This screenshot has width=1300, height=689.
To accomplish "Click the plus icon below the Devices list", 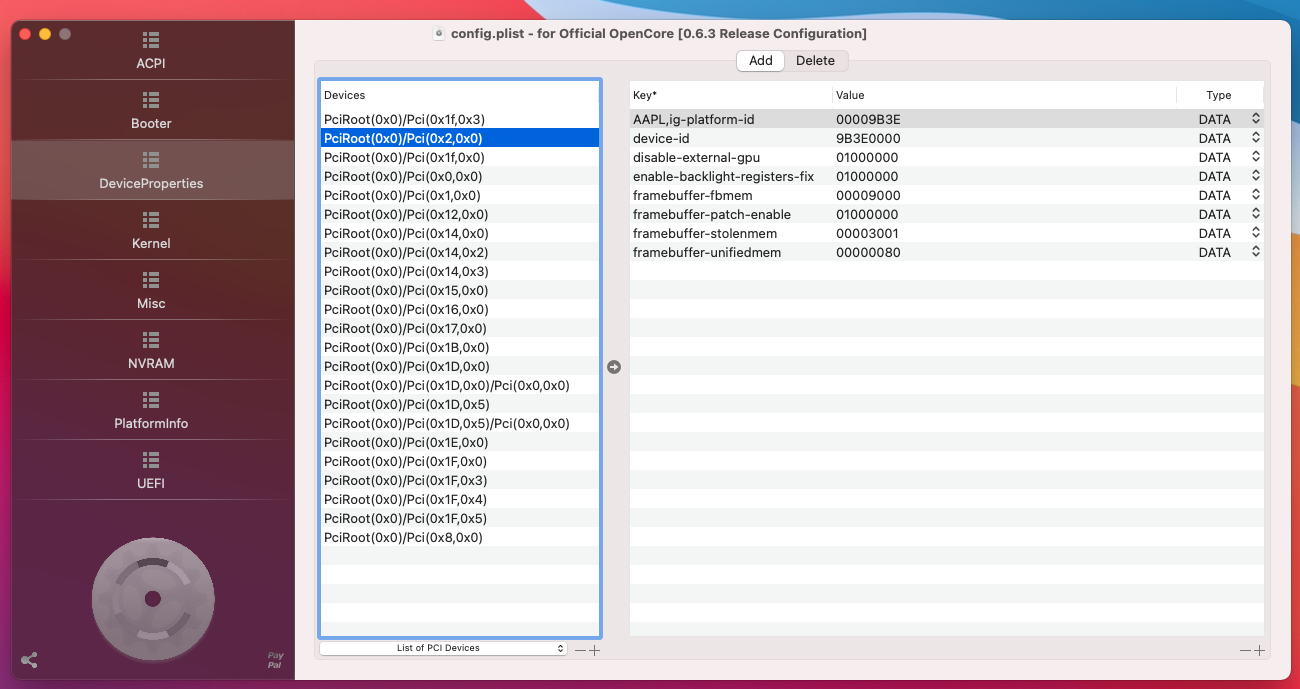I will click(595, 650).
